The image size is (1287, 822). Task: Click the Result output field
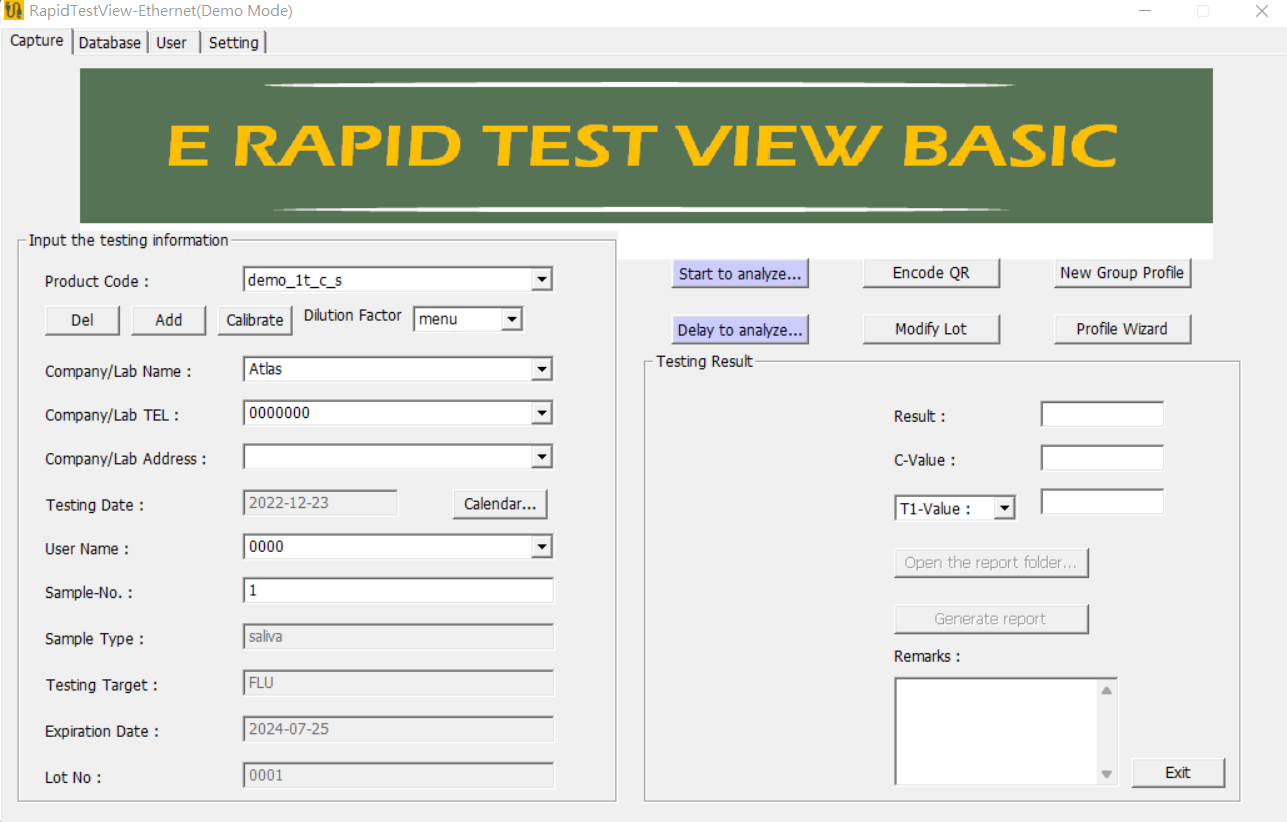[1102, 414]
